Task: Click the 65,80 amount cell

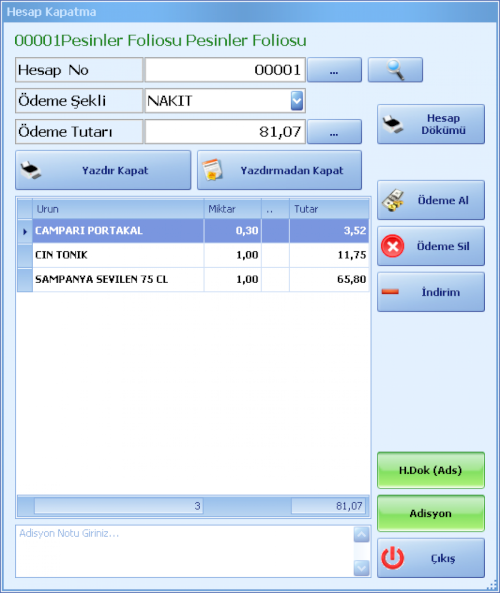Action: point(329,279)
